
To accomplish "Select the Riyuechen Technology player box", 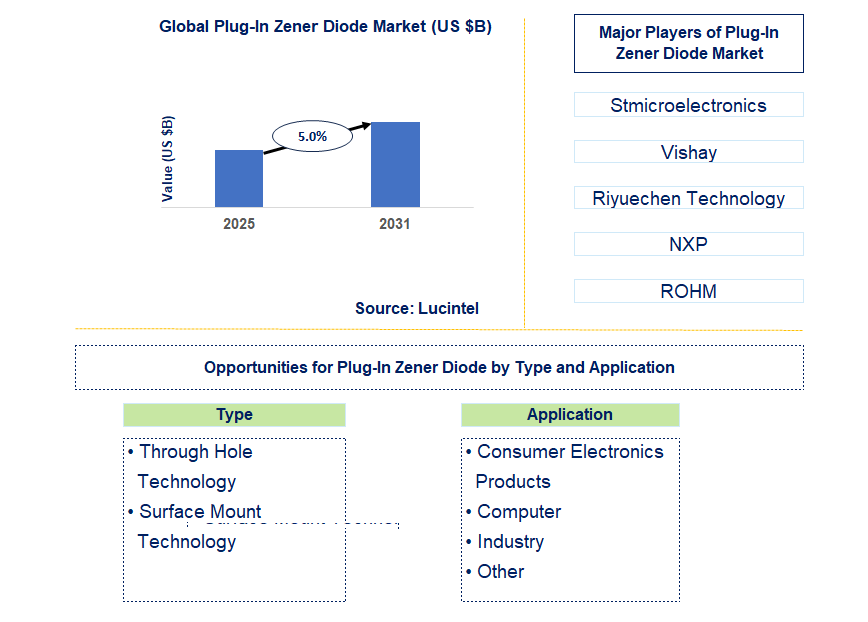I will 689,198.
